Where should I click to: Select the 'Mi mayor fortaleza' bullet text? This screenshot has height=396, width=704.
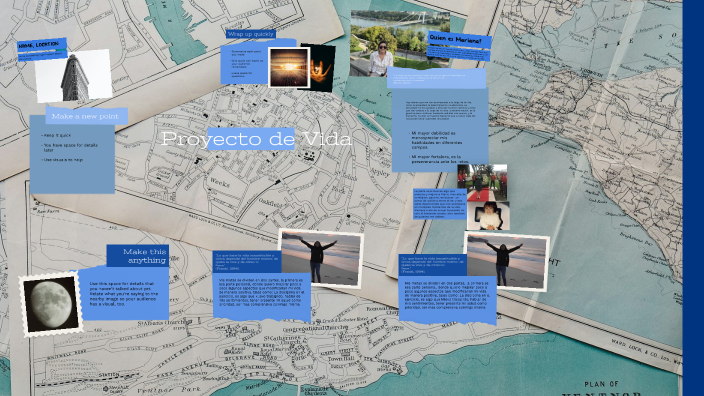point(439,159)
